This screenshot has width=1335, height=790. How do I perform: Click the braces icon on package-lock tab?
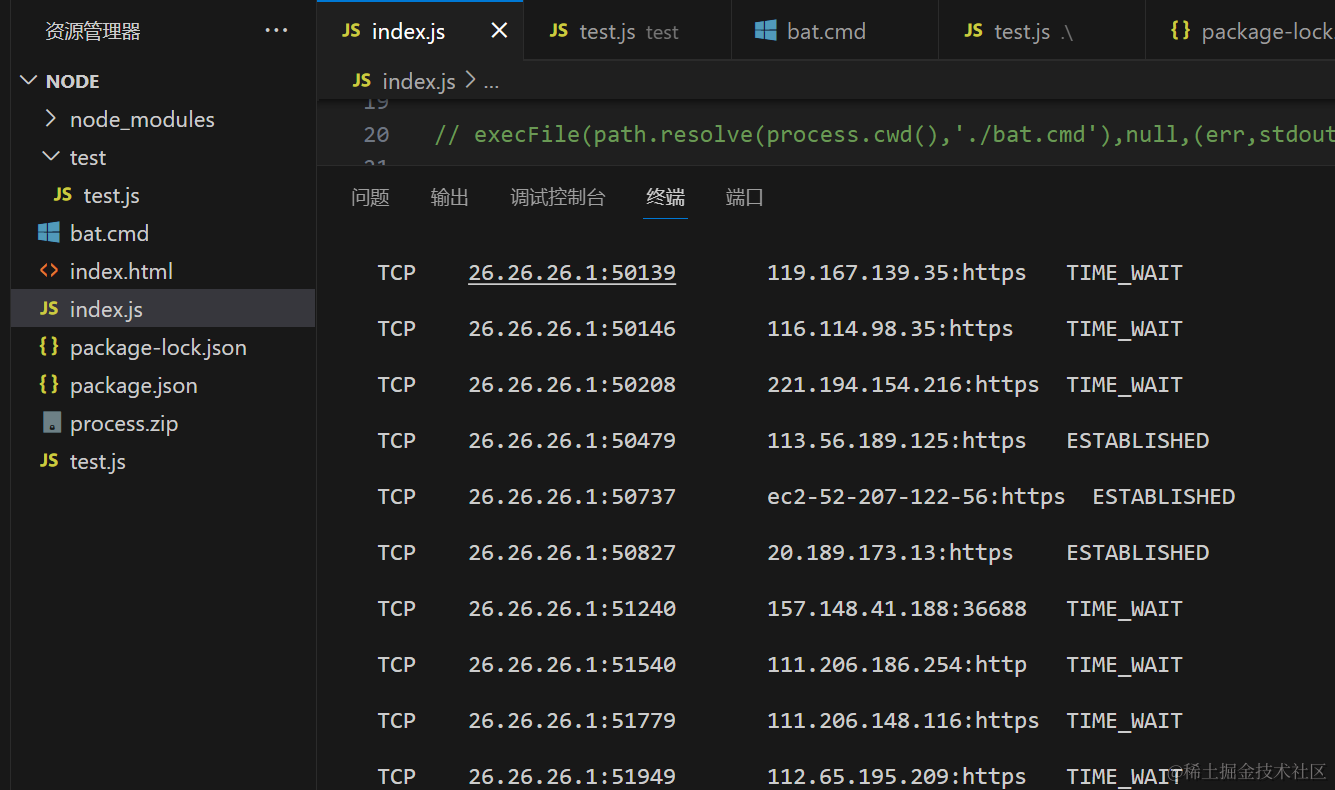1180,31
